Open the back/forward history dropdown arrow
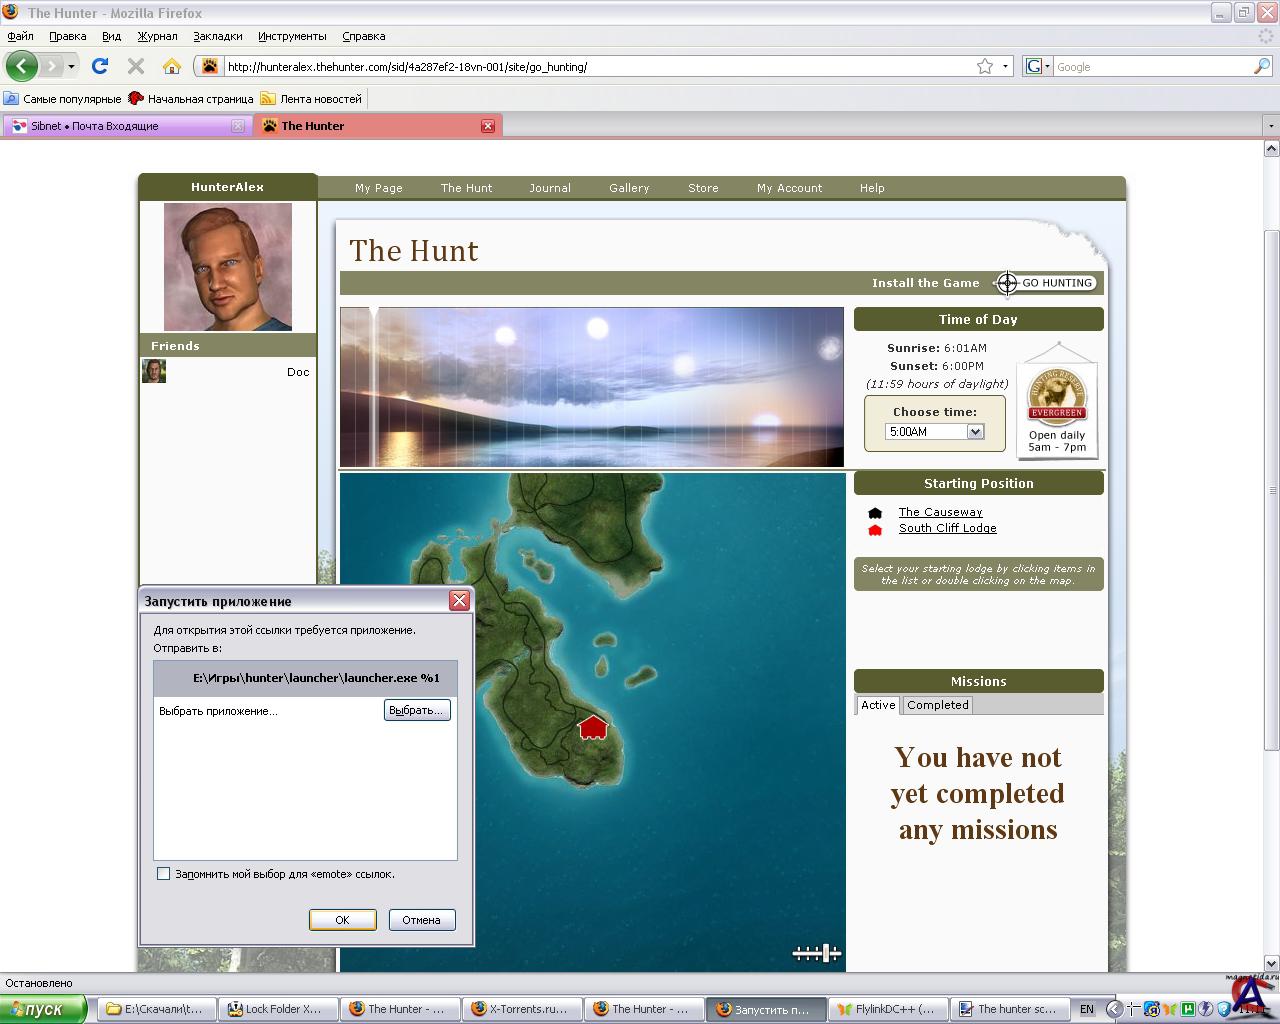This screenshot has width=1280, height=1024. tap(71, 67)
